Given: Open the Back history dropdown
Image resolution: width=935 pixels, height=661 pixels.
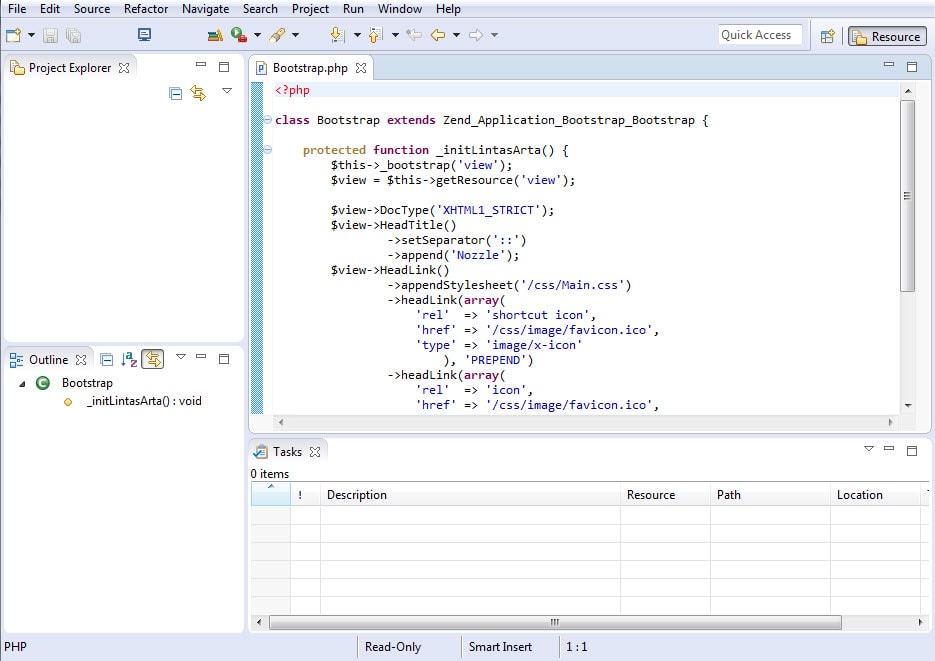Looking at the screenshot, I should pos(456,35).
